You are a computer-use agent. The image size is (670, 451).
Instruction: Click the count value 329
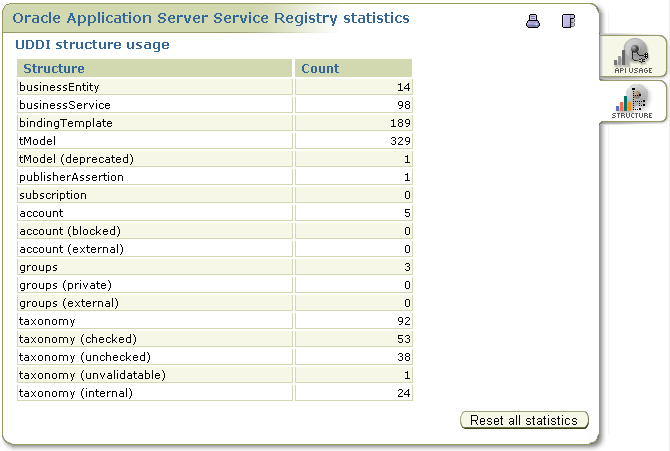400,141
